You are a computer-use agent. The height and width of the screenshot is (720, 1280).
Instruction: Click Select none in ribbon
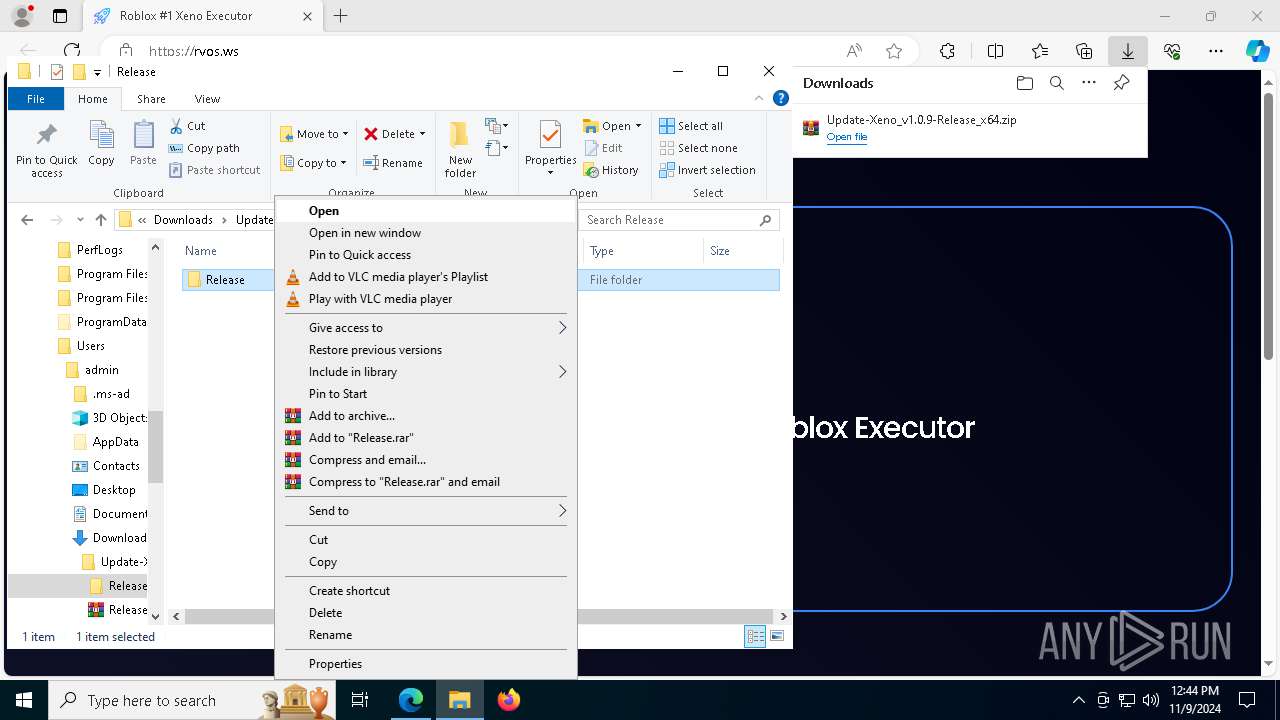point(698,148)
